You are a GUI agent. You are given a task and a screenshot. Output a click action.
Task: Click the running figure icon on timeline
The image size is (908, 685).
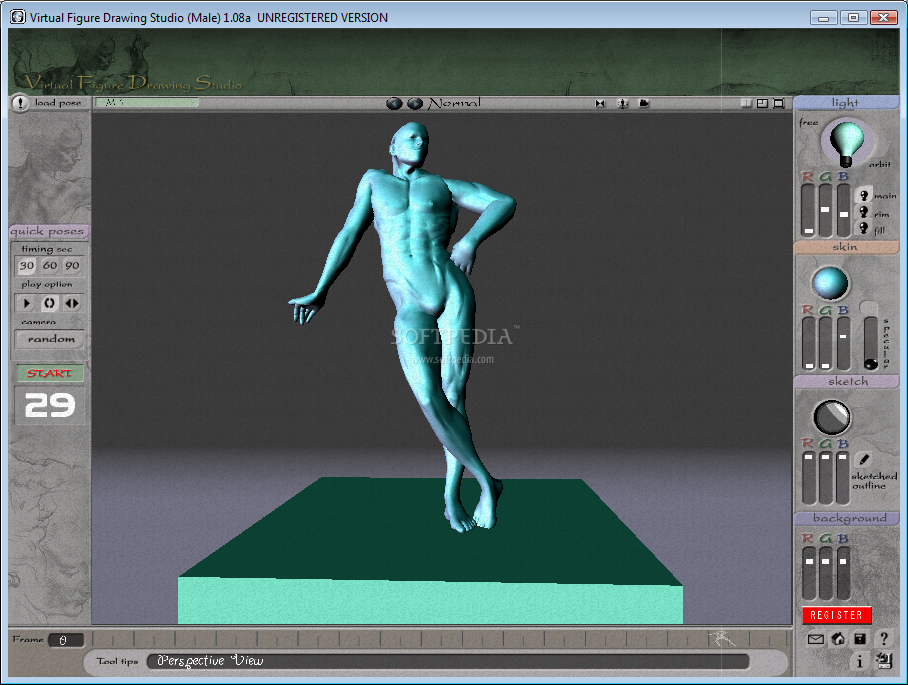(723, 638)
